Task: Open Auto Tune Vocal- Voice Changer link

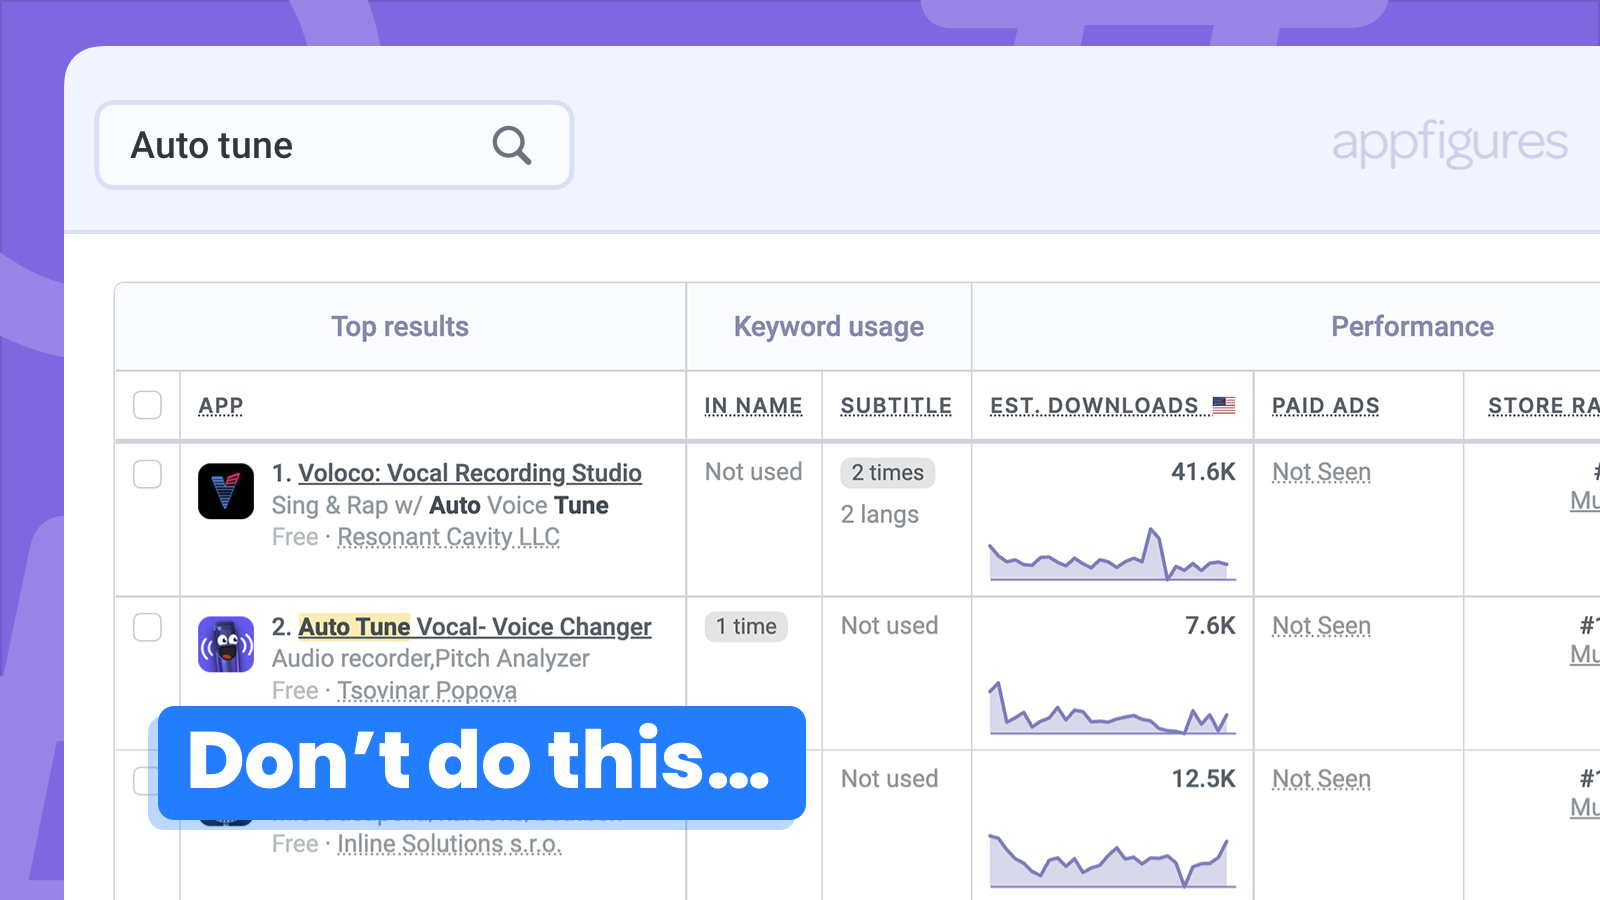Action: 475,627
